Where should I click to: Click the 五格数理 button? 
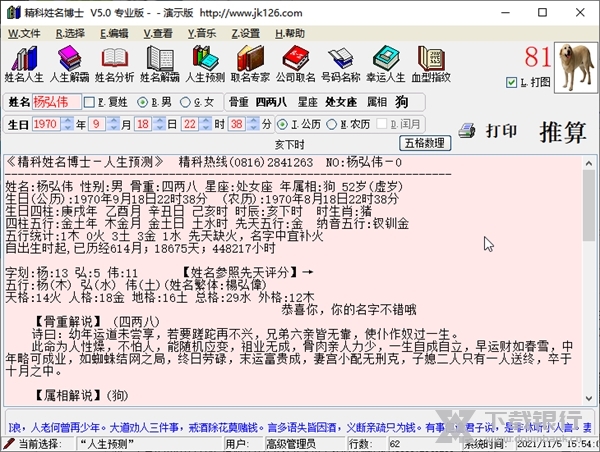click(x=425, y=143)
